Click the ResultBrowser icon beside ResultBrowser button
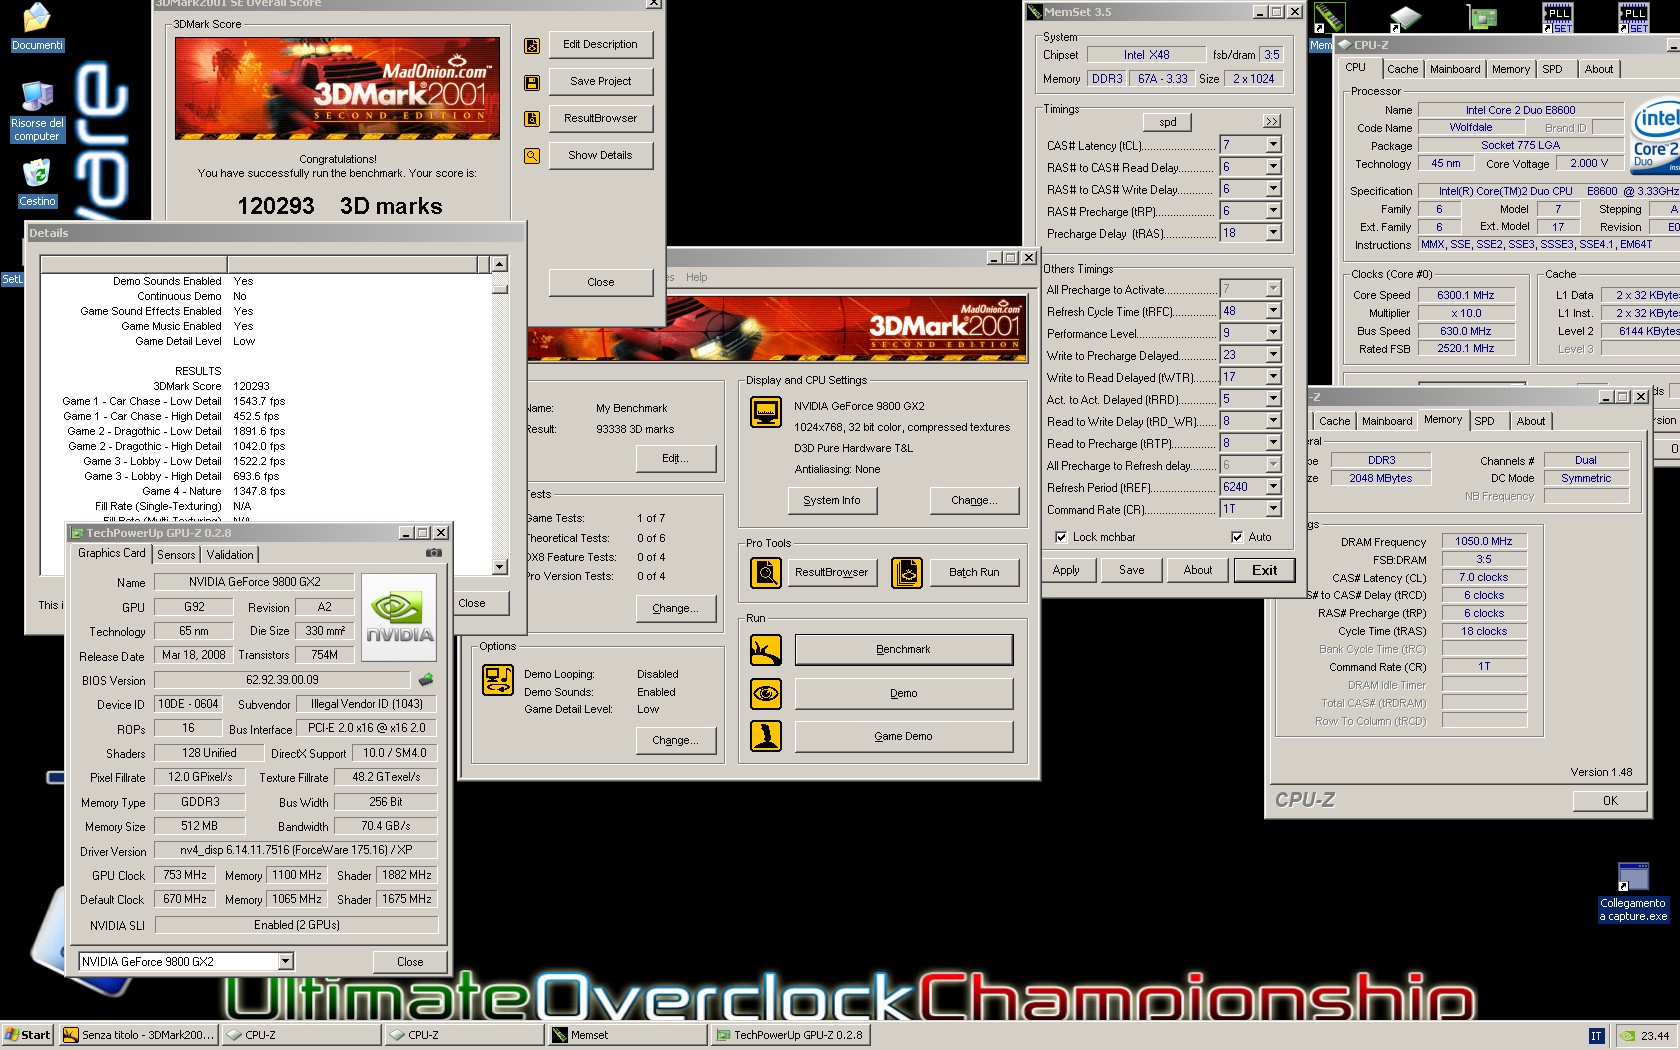Screen dimensions: 1680x1050 coord(532,119)
